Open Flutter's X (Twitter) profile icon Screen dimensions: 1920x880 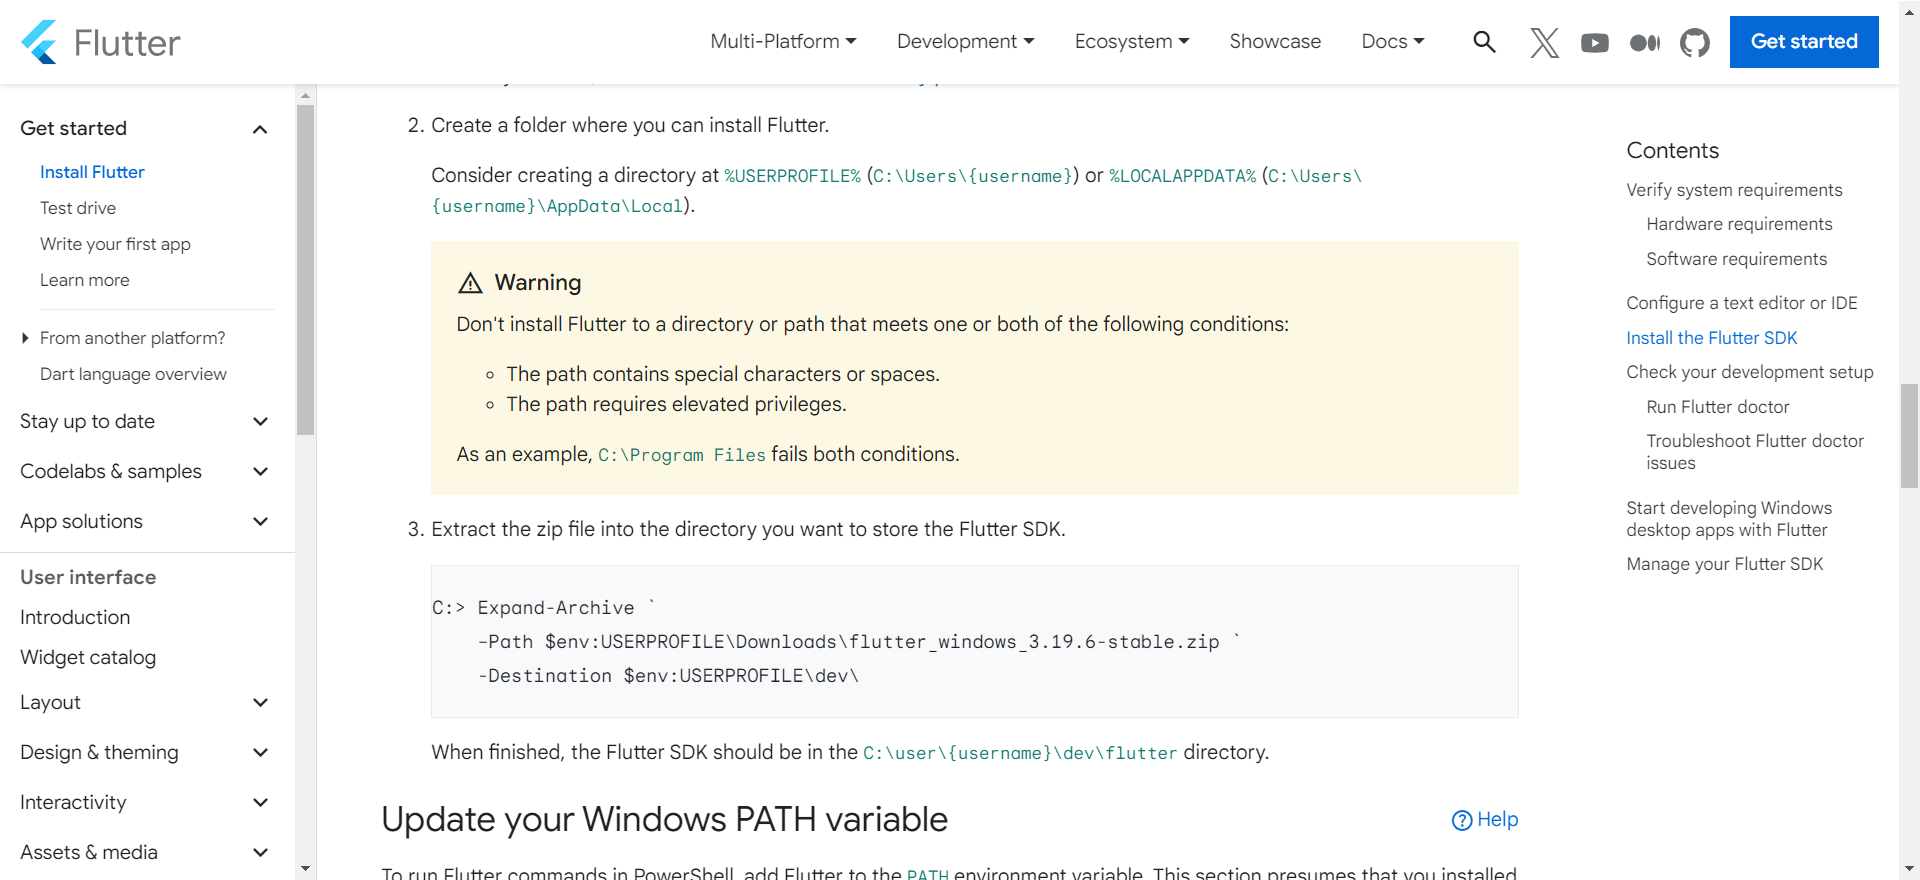click(x=1544, y=42)
